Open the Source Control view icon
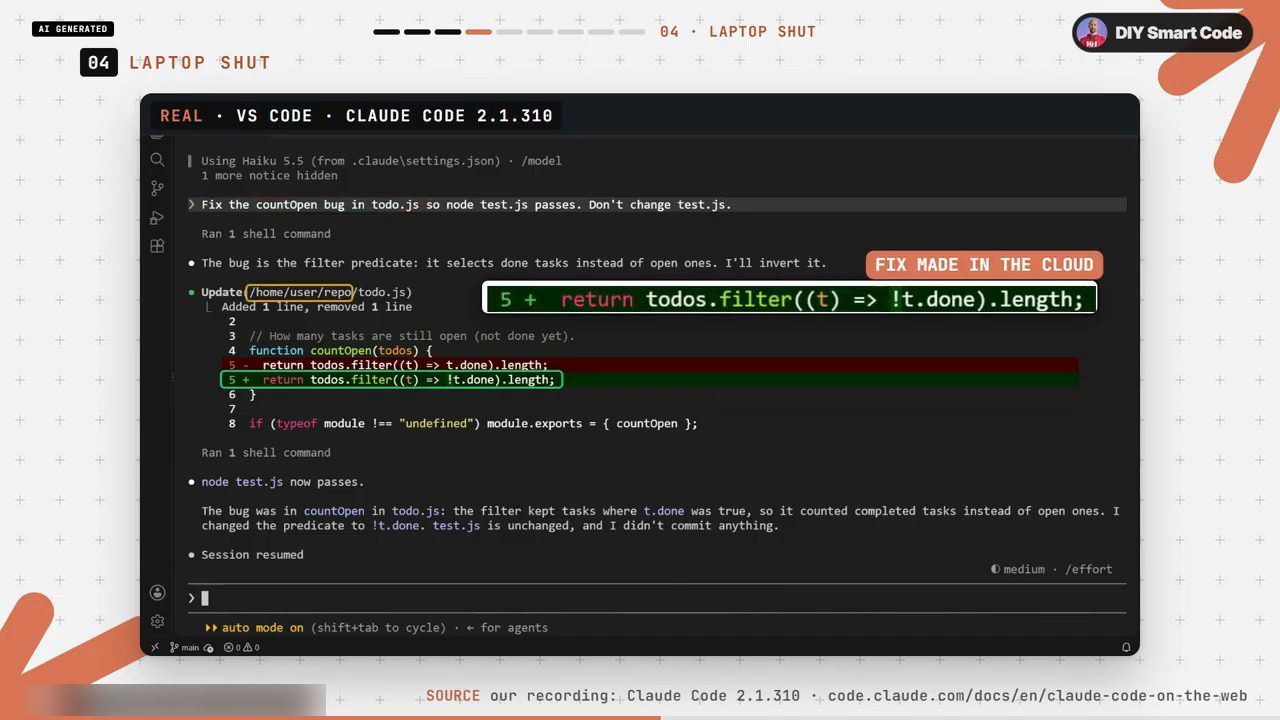 (x=157, y=188)
